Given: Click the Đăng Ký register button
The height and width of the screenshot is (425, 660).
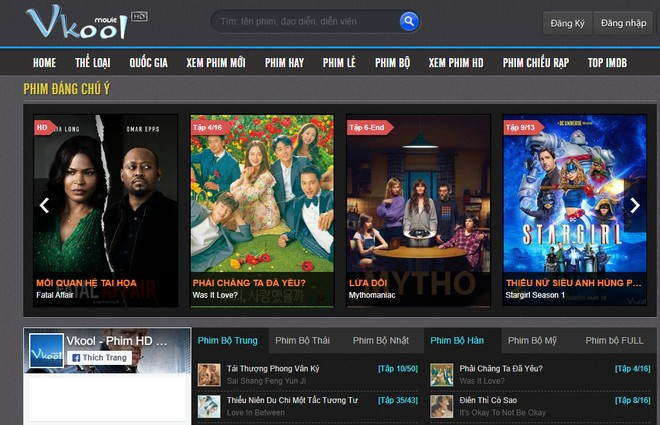Looking at the screenshot, I should pyautogui.click(x=567, y=23).
